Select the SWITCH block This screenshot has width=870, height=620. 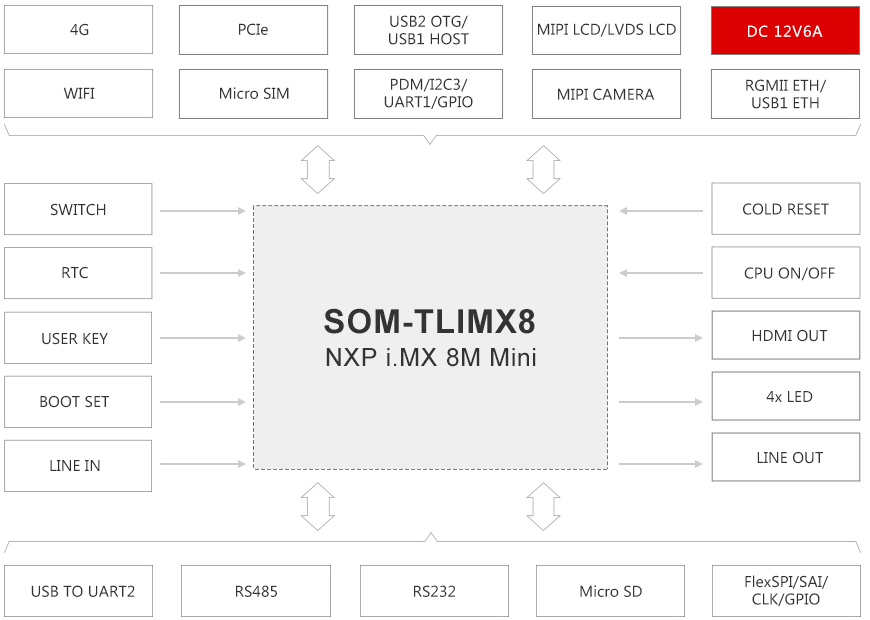point(78,210)
